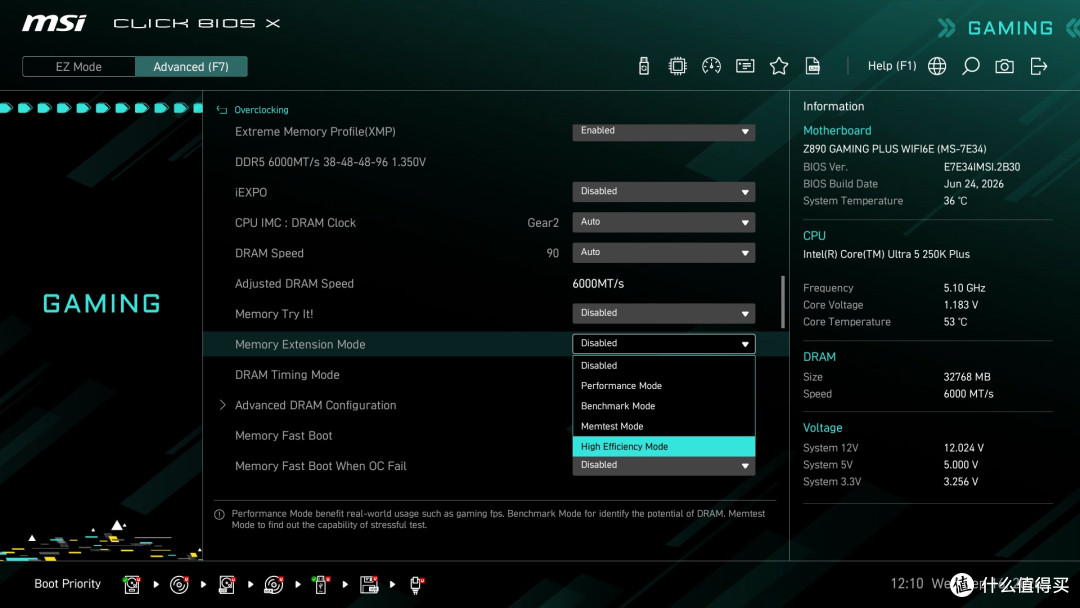This screenshot has height=608, width=1080.
Task: Open the CPU chip hardware icon
Action: pyautogui.click(x=678, y=66)
